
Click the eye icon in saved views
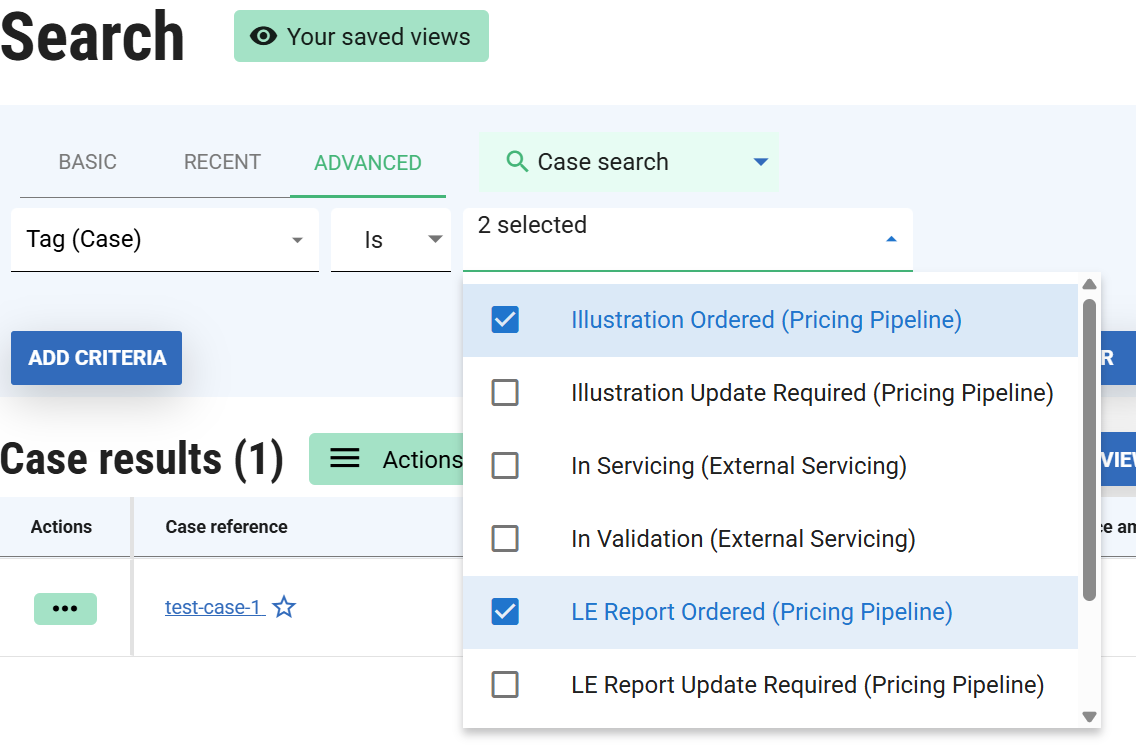[x=263, y=37]
